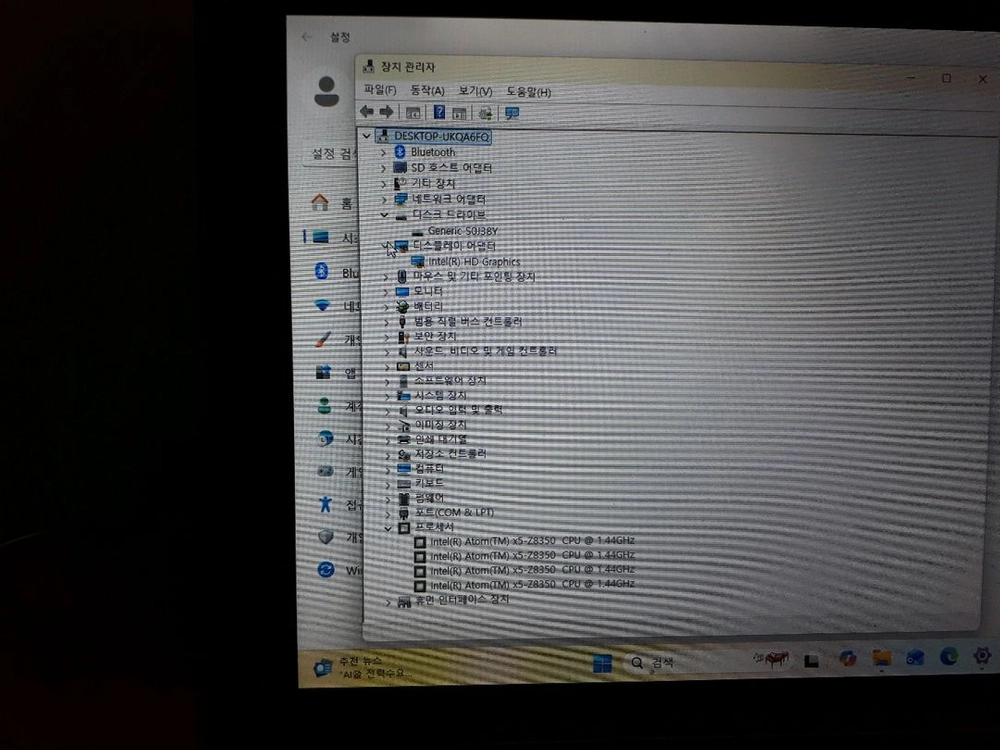Click the 장치 관리자 window title
The image size is (1000, 750).
click(x=408, y=66)
